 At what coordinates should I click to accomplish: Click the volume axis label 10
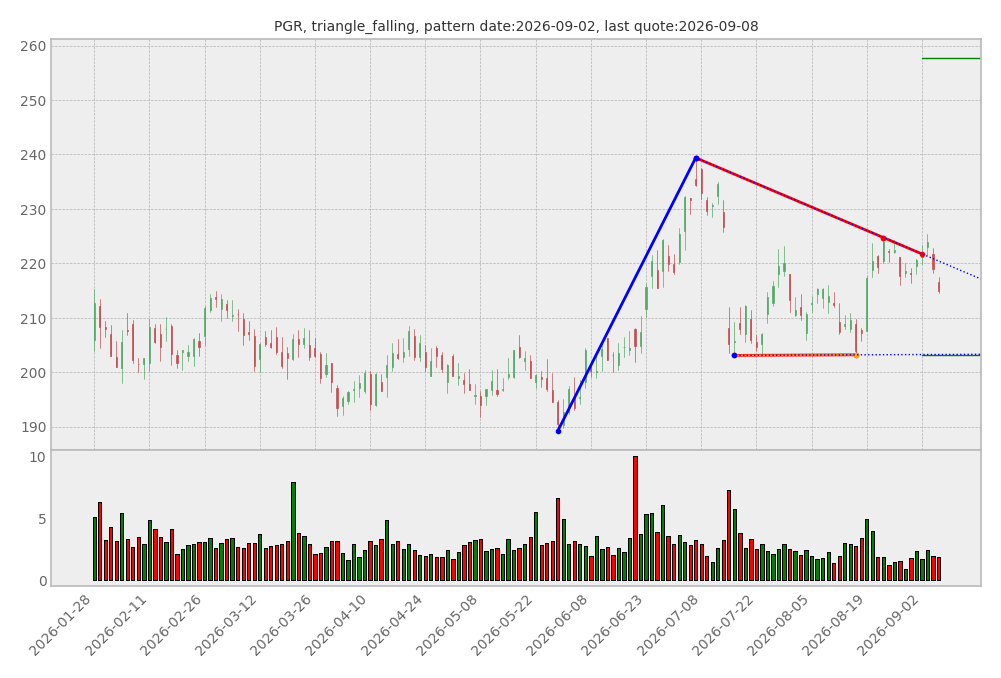pyautogui.click(x=38, y=457)
